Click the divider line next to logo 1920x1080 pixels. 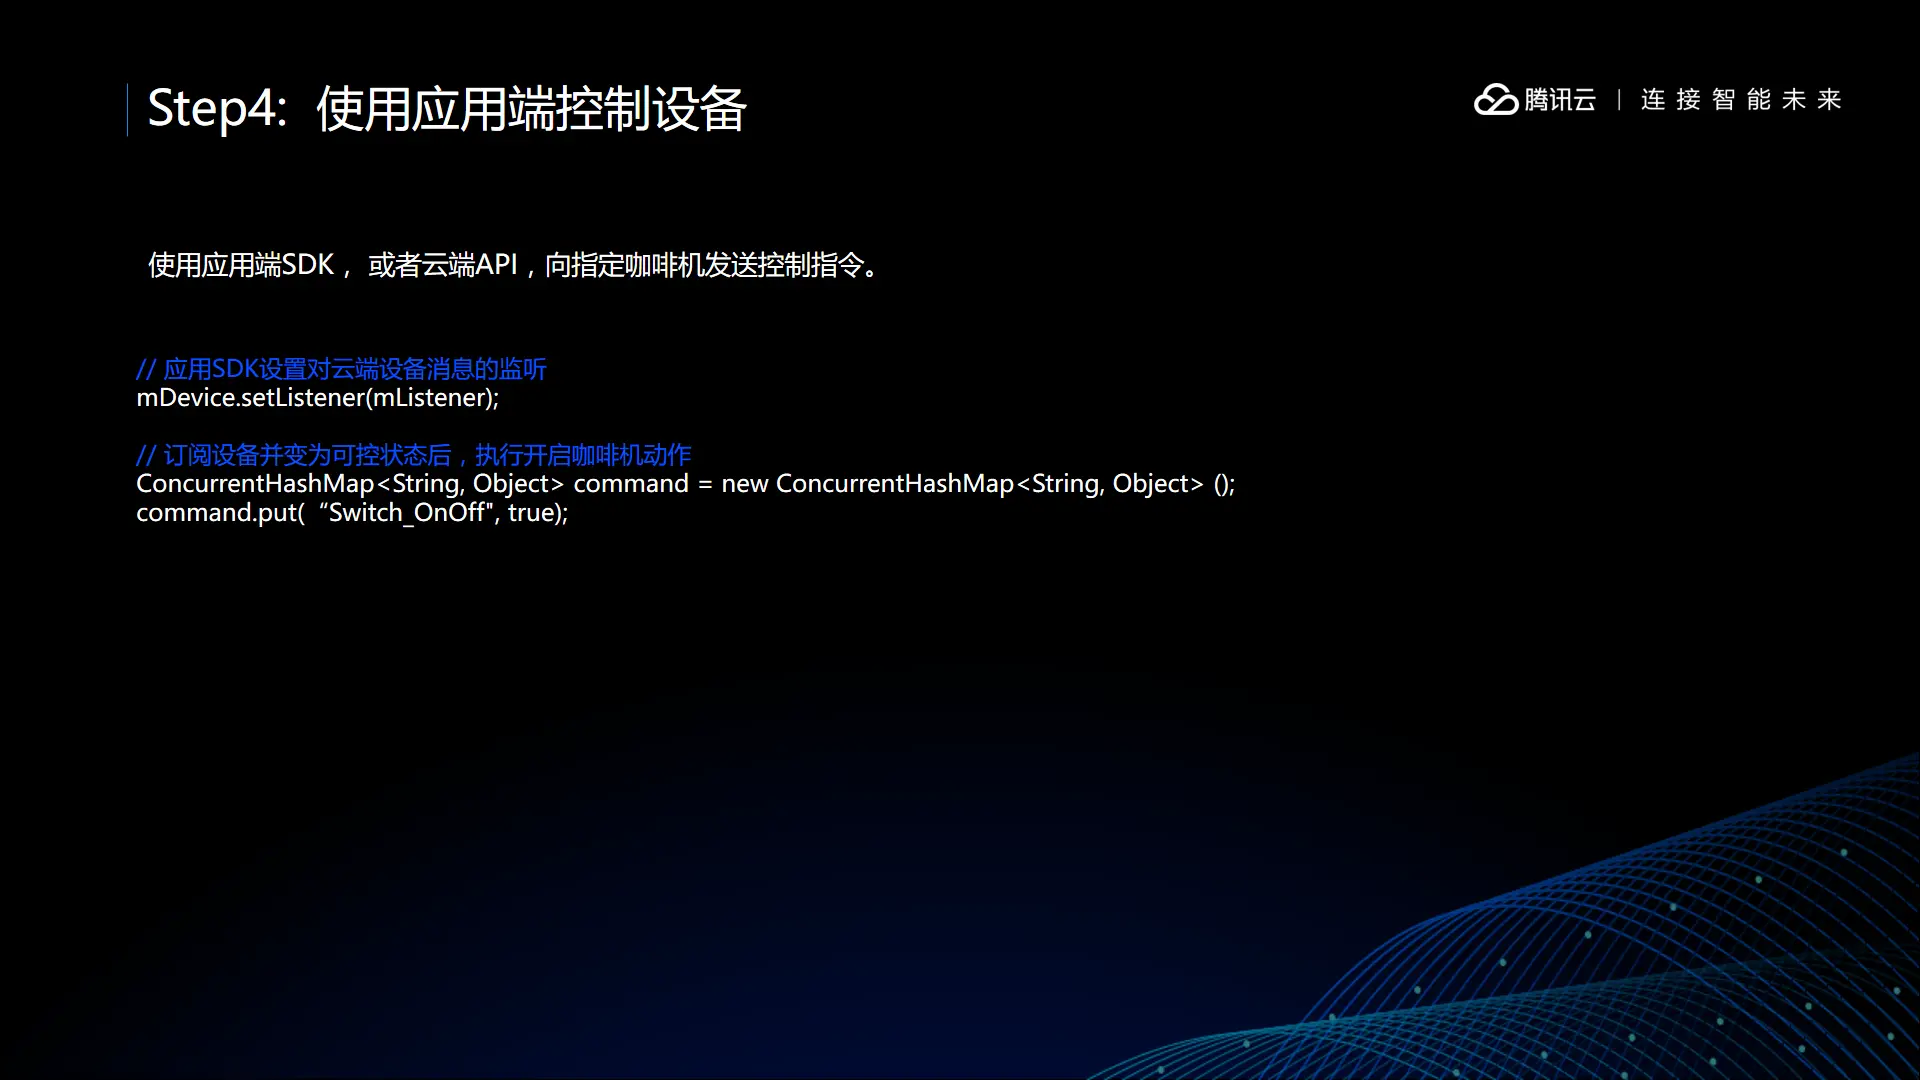click(1619, 100)
